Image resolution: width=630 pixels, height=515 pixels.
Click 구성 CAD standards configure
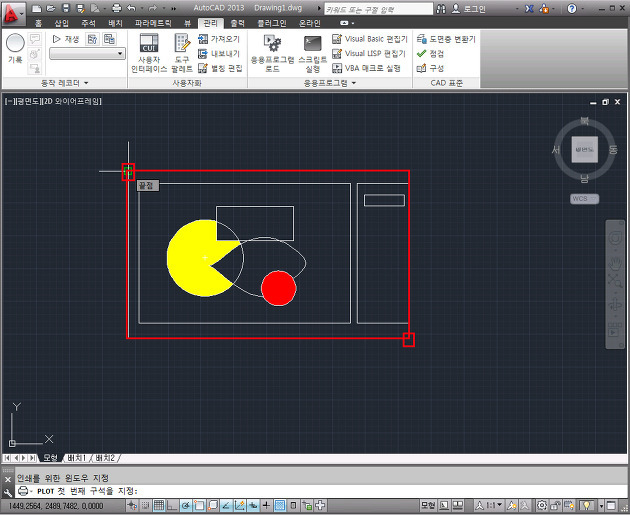430,68
